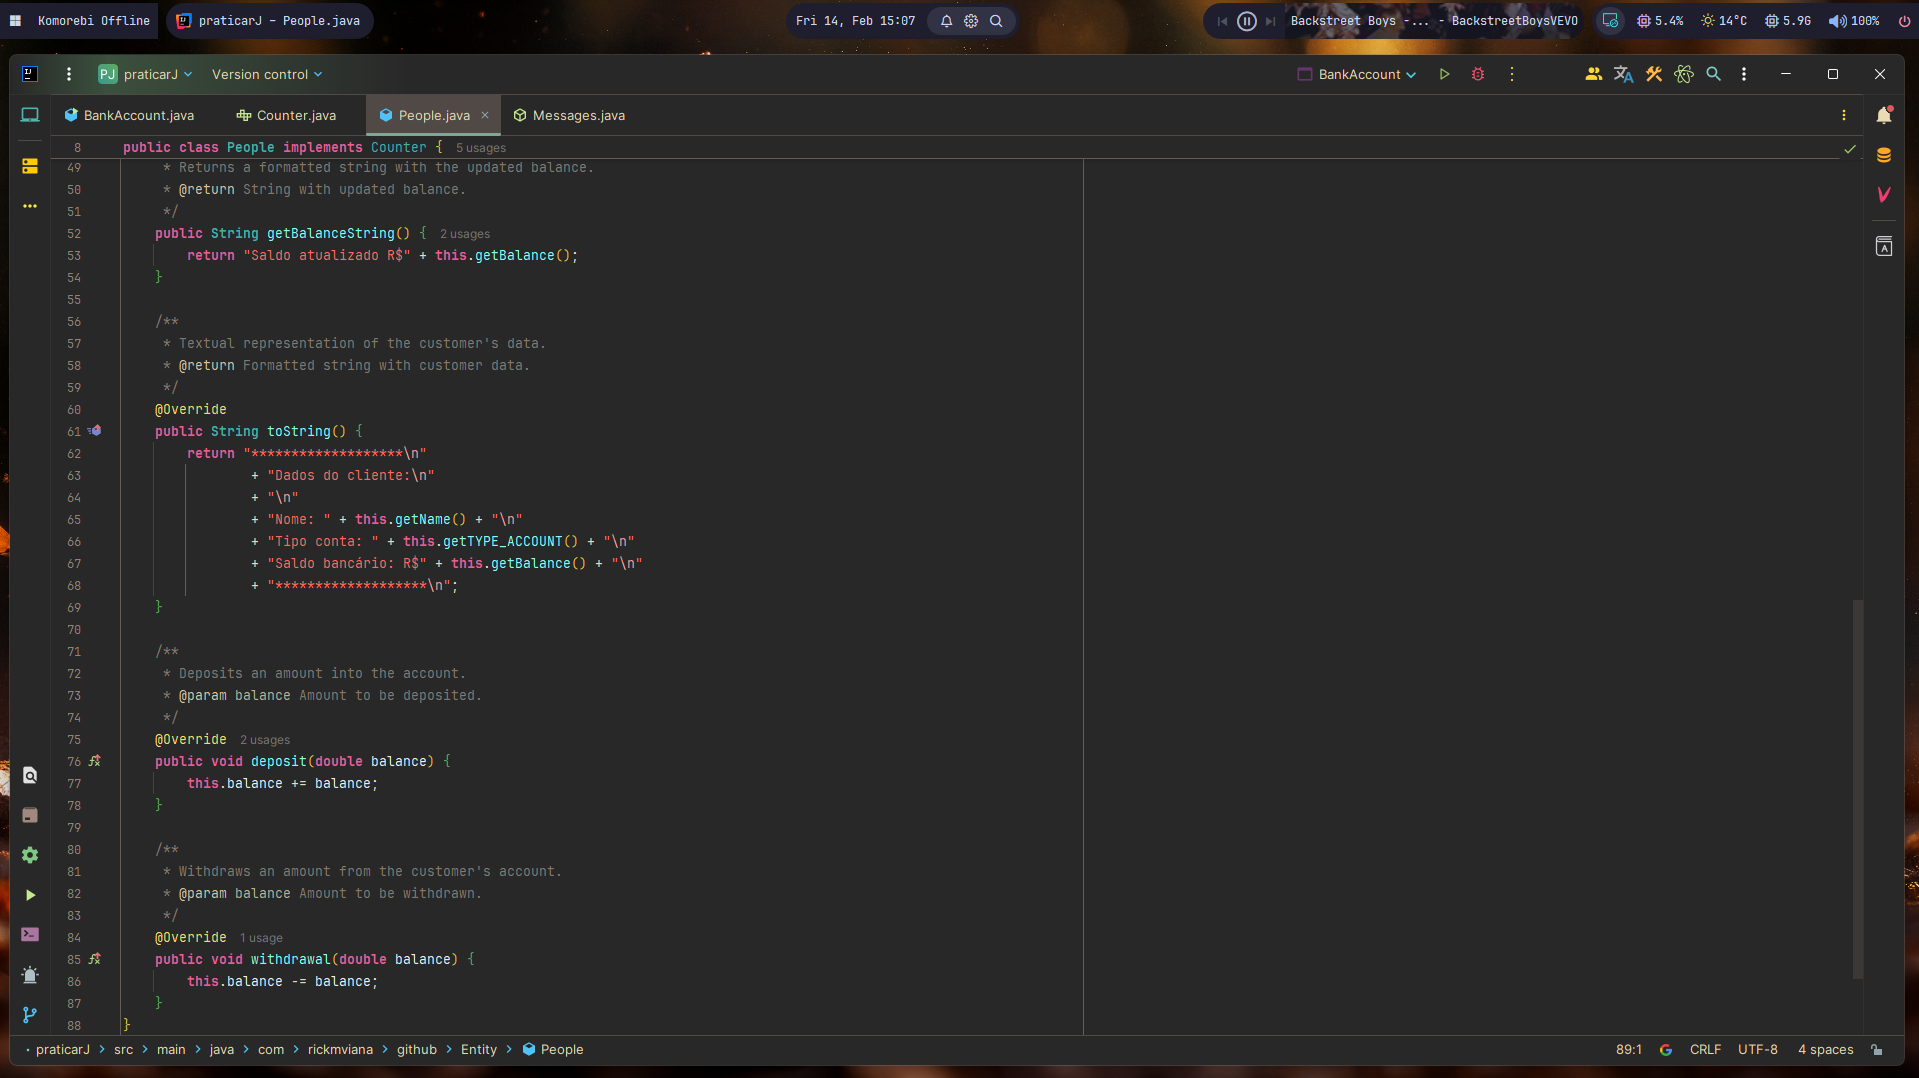The width and height of the screenshot is (1919, 1078).
Task: Open Search Everywhere magnifier
Action: 1713,74
